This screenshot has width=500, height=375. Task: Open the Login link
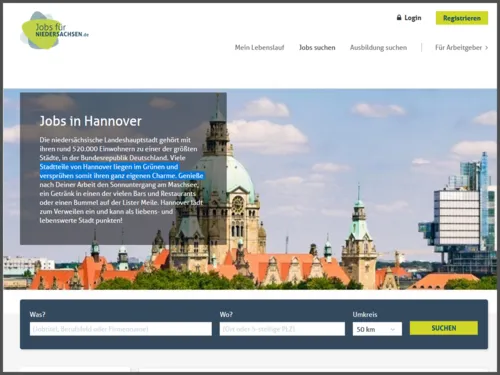(413, 18)
